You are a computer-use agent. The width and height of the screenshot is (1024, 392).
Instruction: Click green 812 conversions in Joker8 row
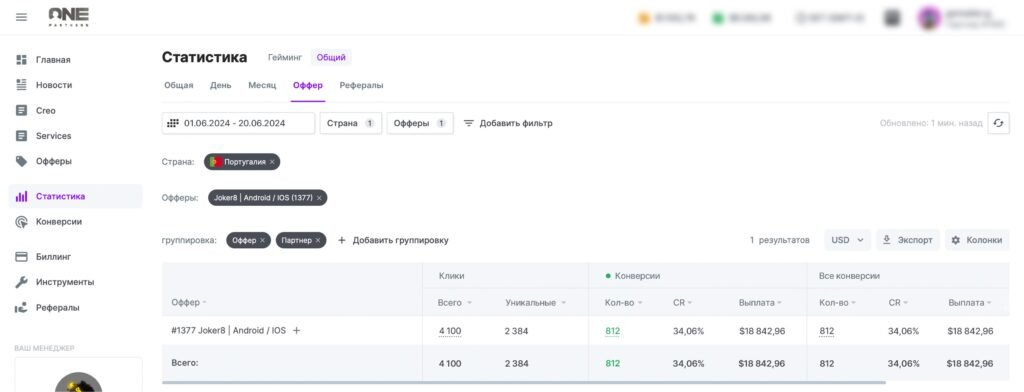(613, 331)
